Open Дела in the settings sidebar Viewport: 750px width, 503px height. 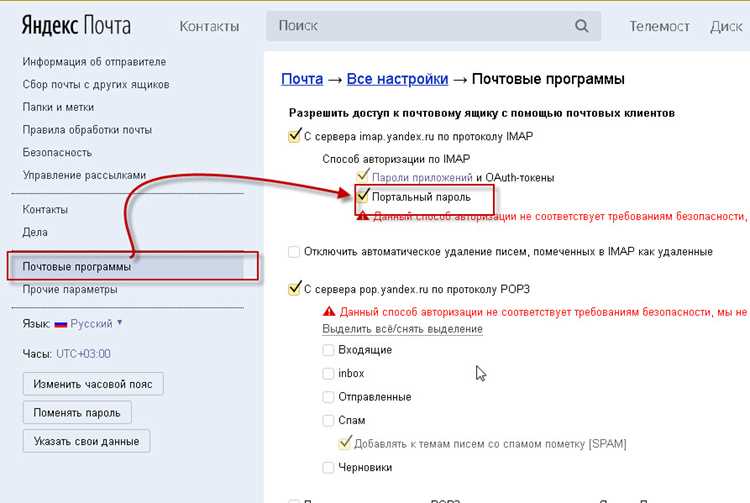tap(35, 232)
